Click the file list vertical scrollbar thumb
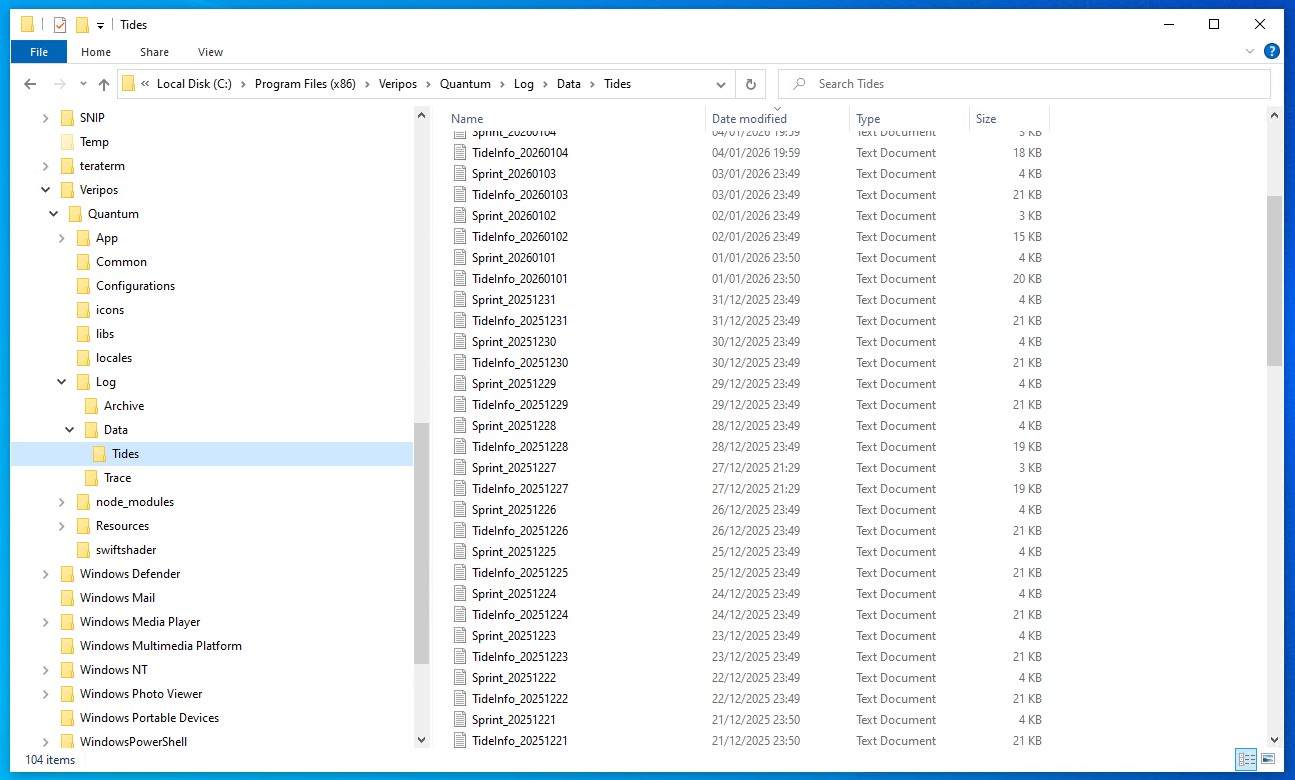The image size is (1295, 780). pyautogui.click(x=1274, y=280)
